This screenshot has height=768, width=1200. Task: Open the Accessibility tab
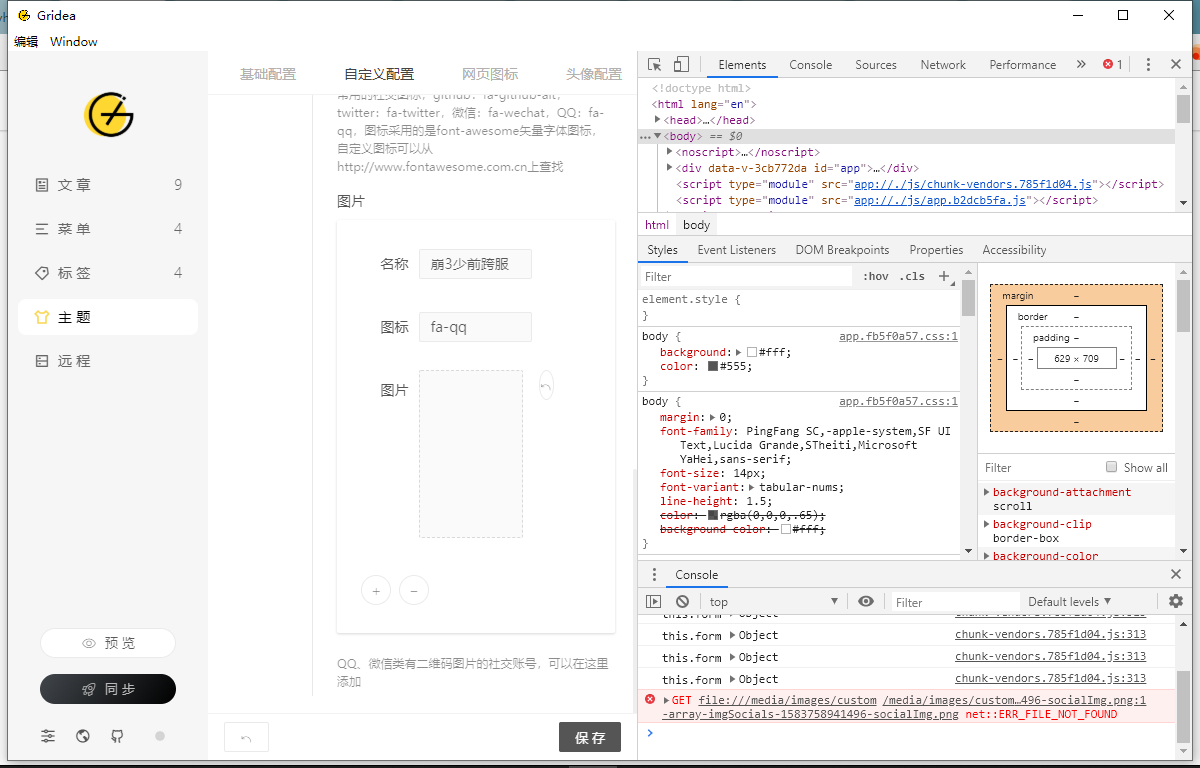(1014, 250)
